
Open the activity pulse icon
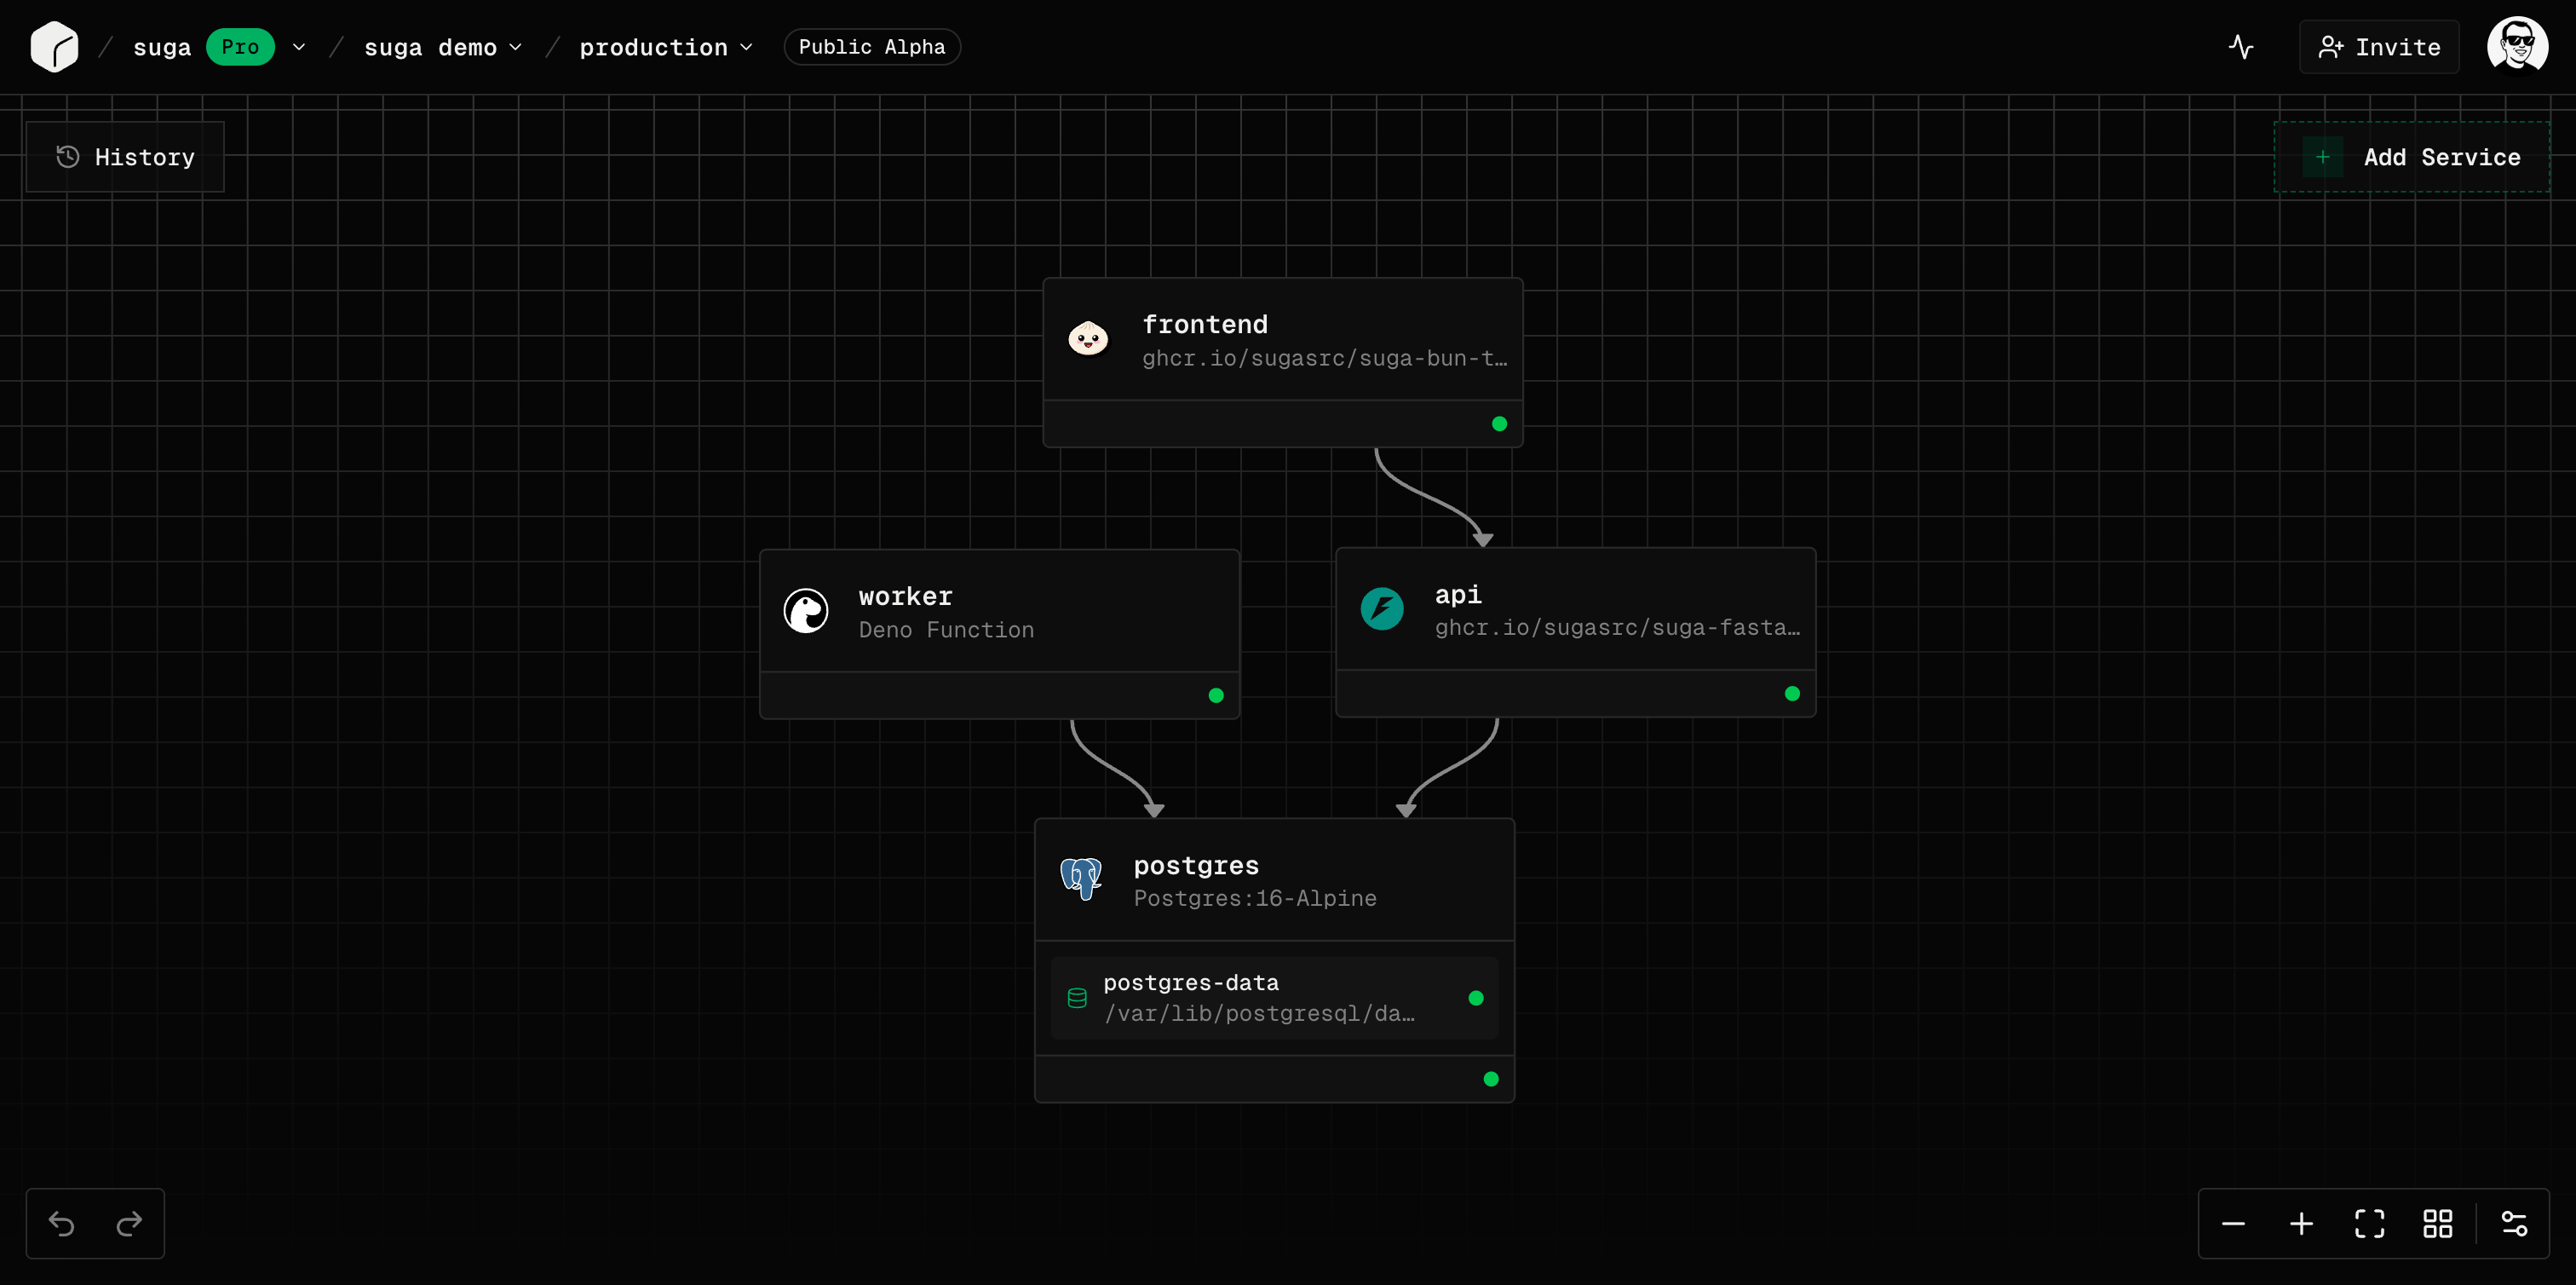2241,47
